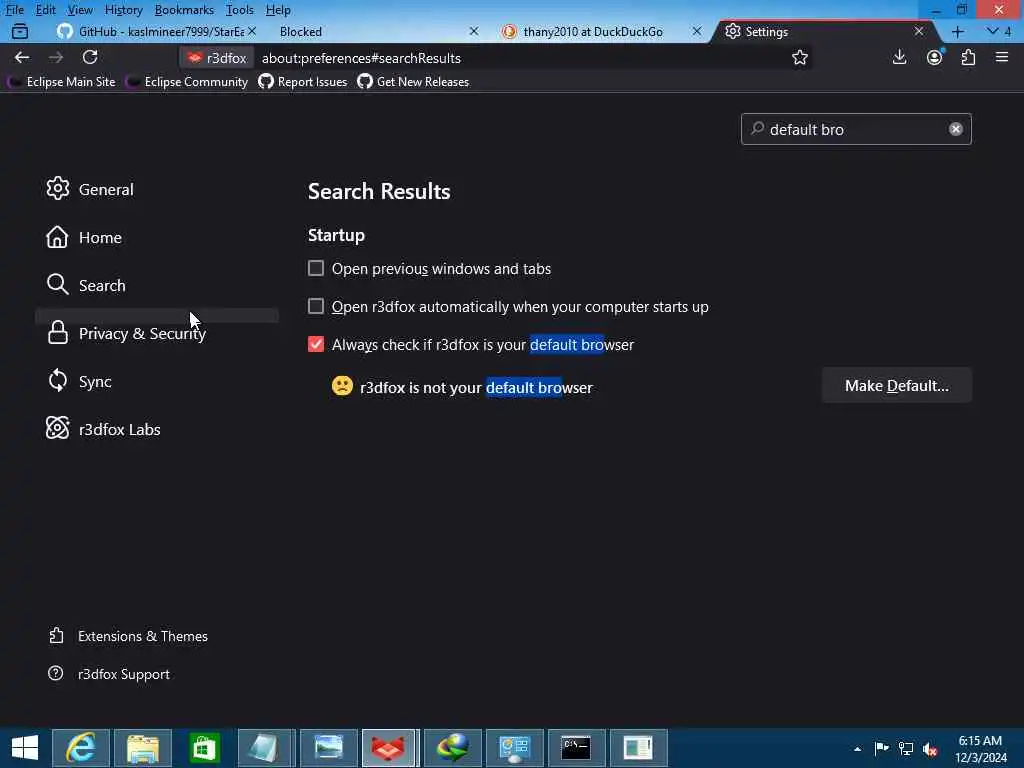Open Command Prompt from taskbar
This screenshot has width=1024, height=768.
point(577,748)
